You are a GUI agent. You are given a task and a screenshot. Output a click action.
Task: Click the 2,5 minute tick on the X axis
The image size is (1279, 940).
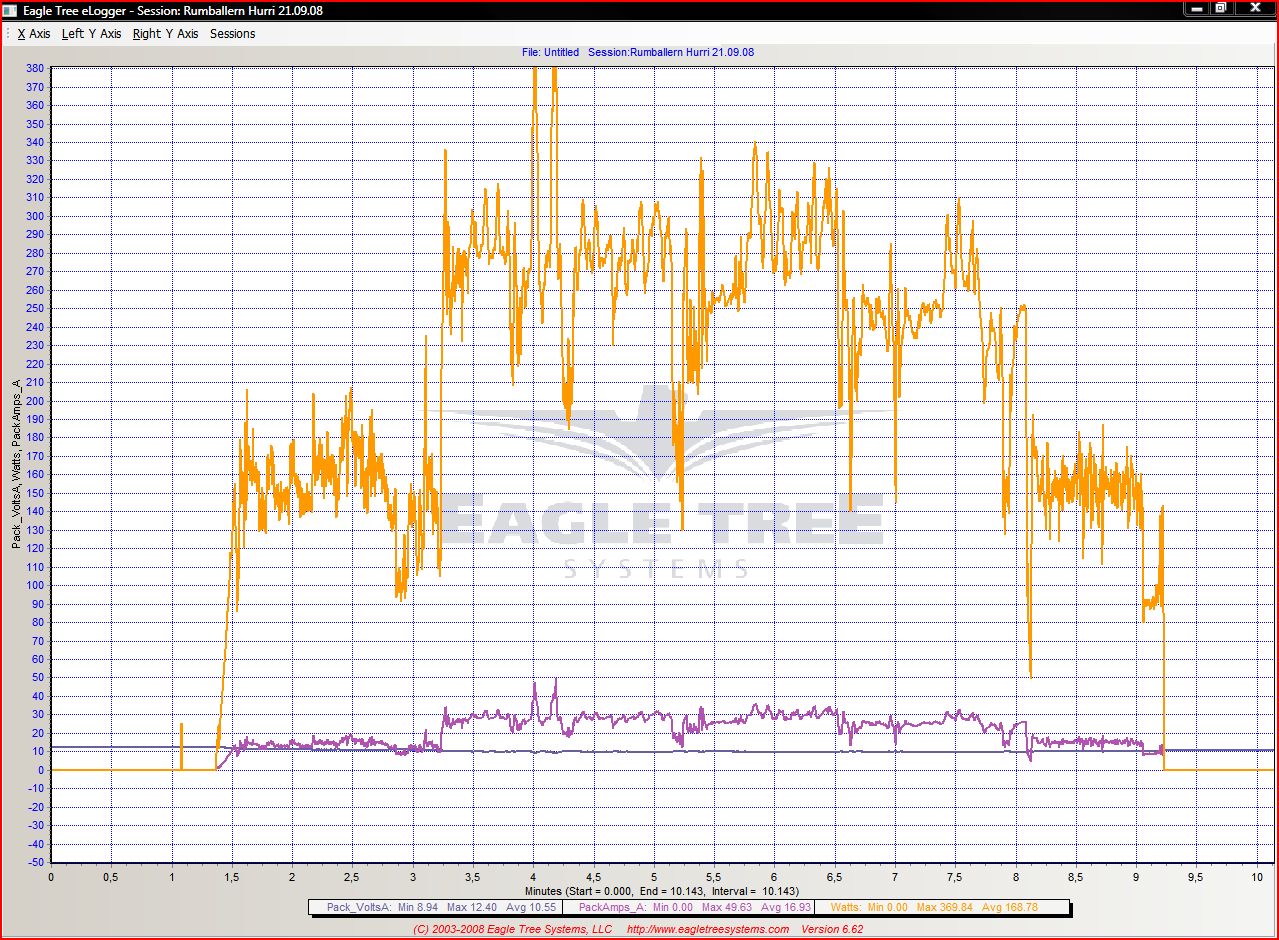352,876
